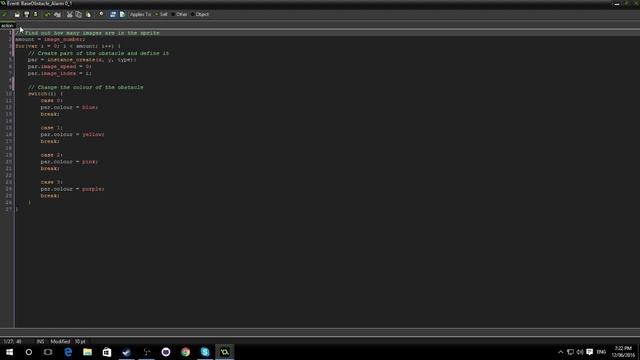Screen dimensions: 640x360
Task: Open Google Chrome from taskbar
Action: [x=185, y=352]
